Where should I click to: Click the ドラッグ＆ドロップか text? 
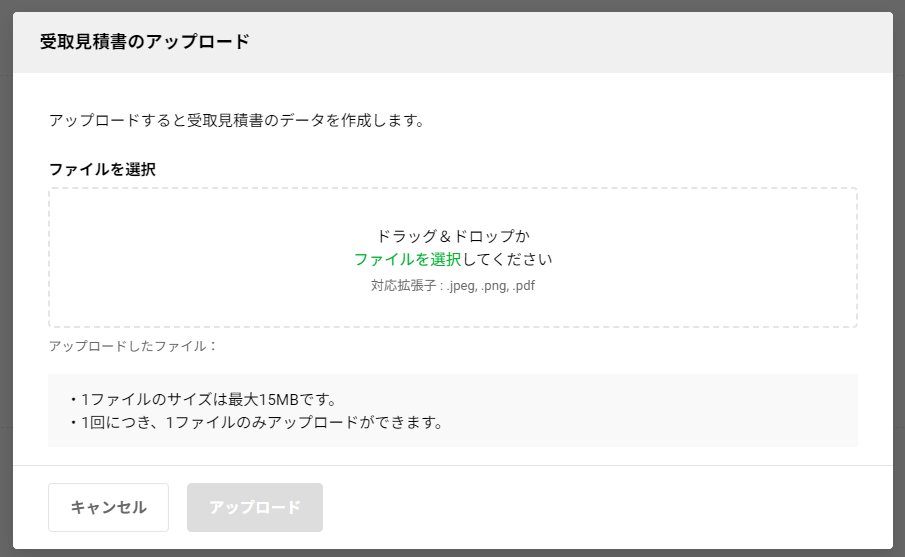click(x=453, y=236)
